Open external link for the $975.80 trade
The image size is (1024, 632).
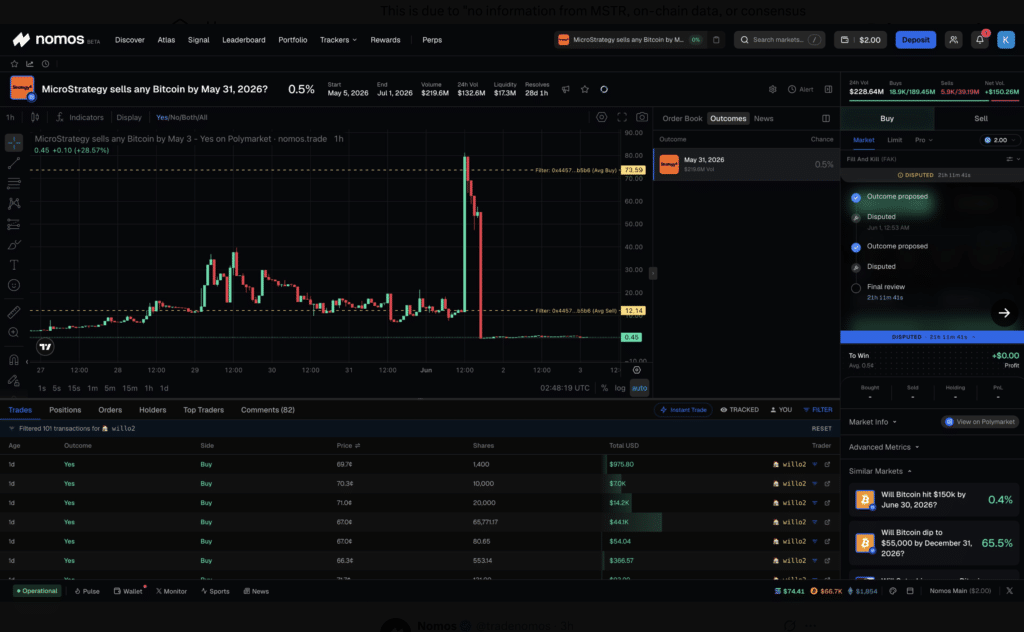[x=827, y=464]
